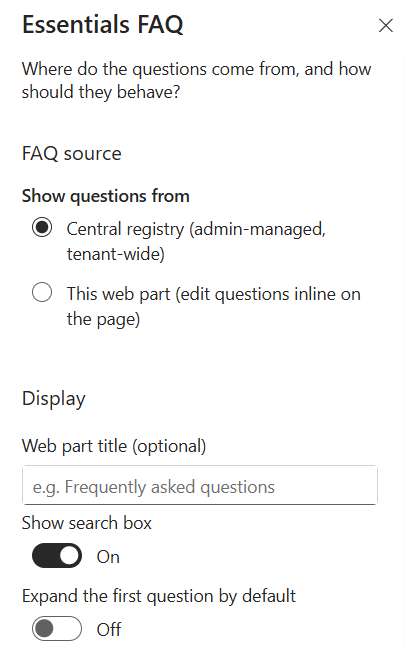
Task: Click the white knob of the search toggle
Action: click(69, 556)
